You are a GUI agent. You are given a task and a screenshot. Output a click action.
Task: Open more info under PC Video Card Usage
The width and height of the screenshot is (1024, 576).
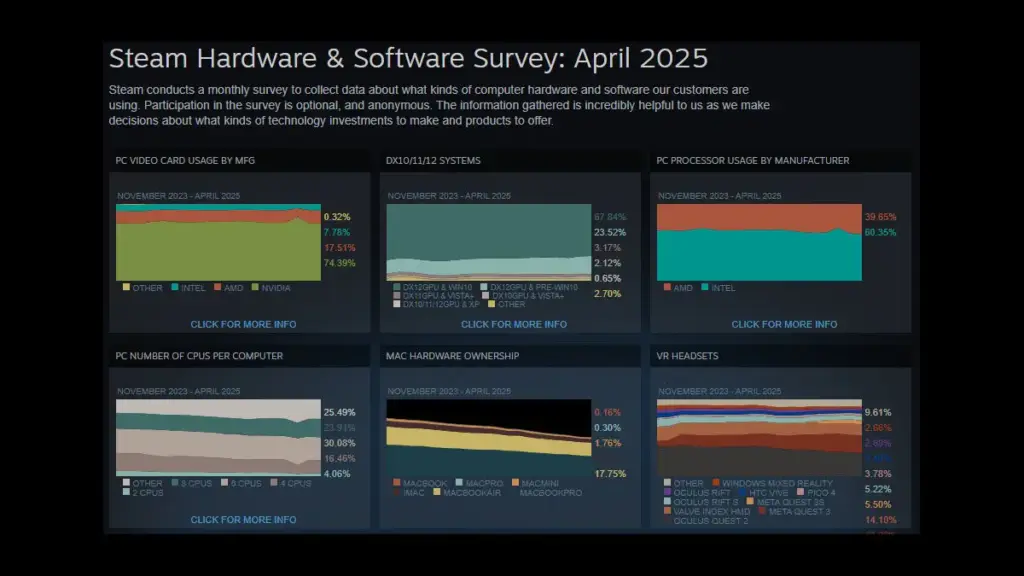pos(243,324)
